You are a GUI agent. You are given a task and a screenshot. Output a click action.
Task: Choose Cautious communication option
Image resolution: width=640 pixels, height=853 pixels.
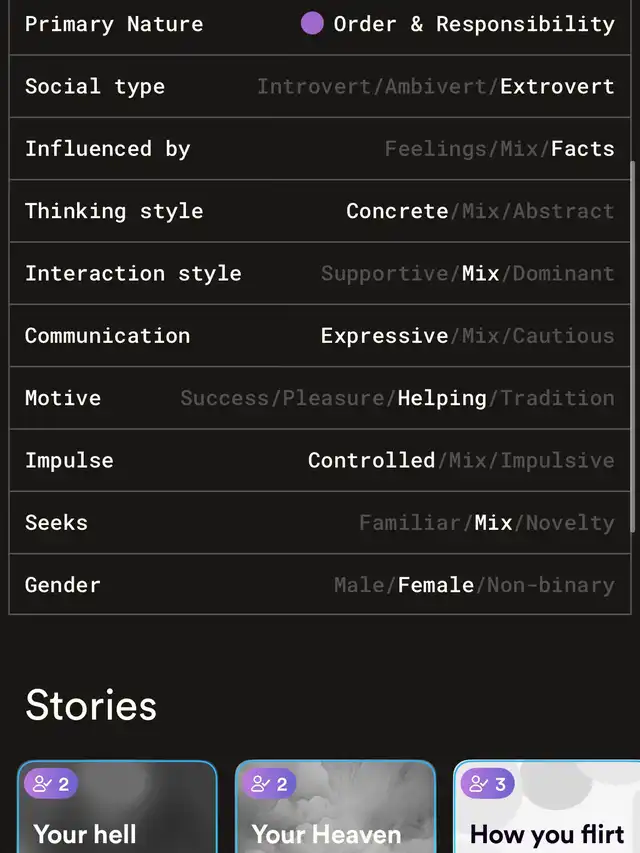(x=564, y=336)
